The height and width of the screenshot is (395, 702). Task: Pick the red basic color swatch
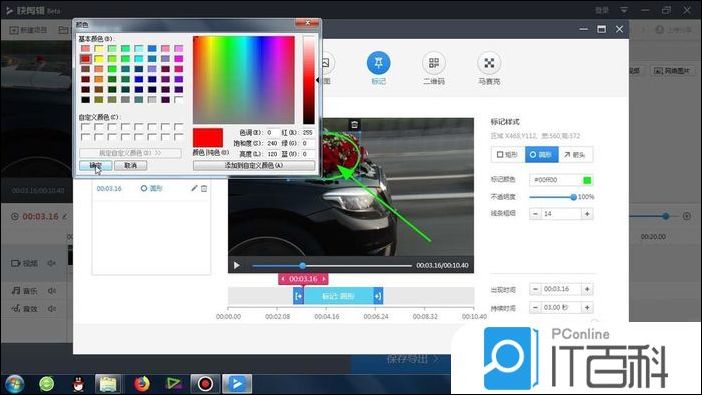pyautogui.click(x=85, y=59)
